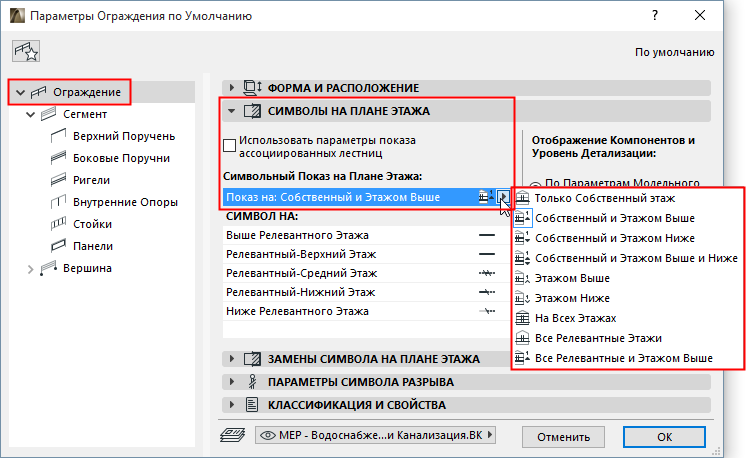Screen dimensions: 746x458
Task: Click the Релевантный-Средний Этаж row text
Action: point(302,273)
